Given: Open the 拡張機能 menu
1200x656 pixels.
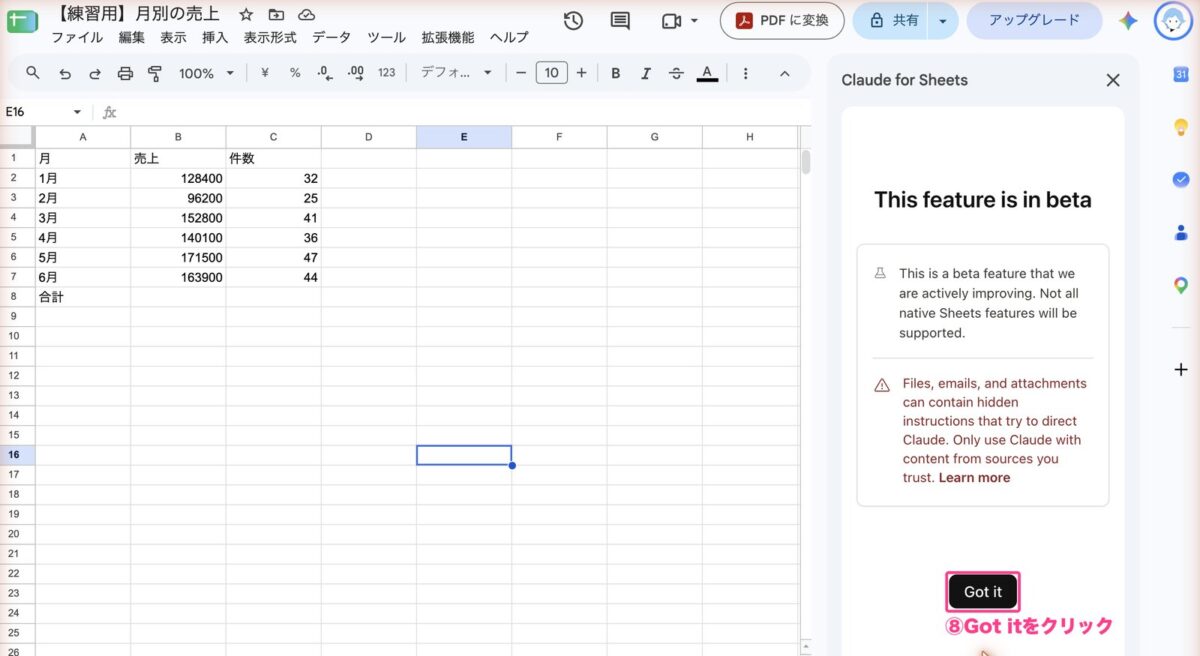Looking at the screenshot, I should (448, 37).
